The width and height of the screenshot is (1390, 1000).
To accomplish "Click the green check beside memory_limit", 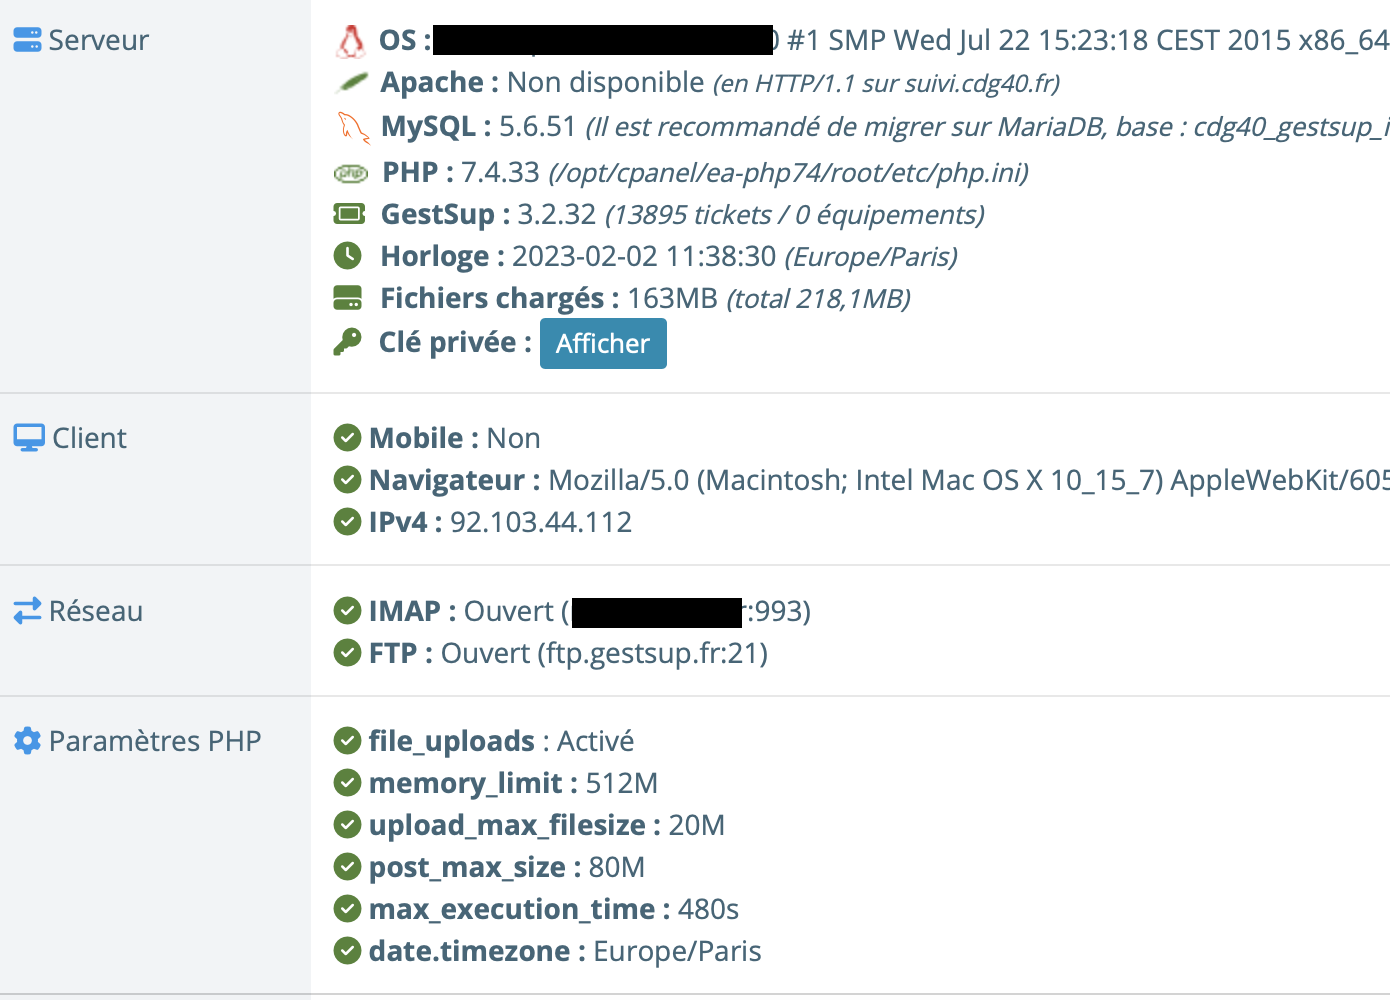I will point(347,783).
